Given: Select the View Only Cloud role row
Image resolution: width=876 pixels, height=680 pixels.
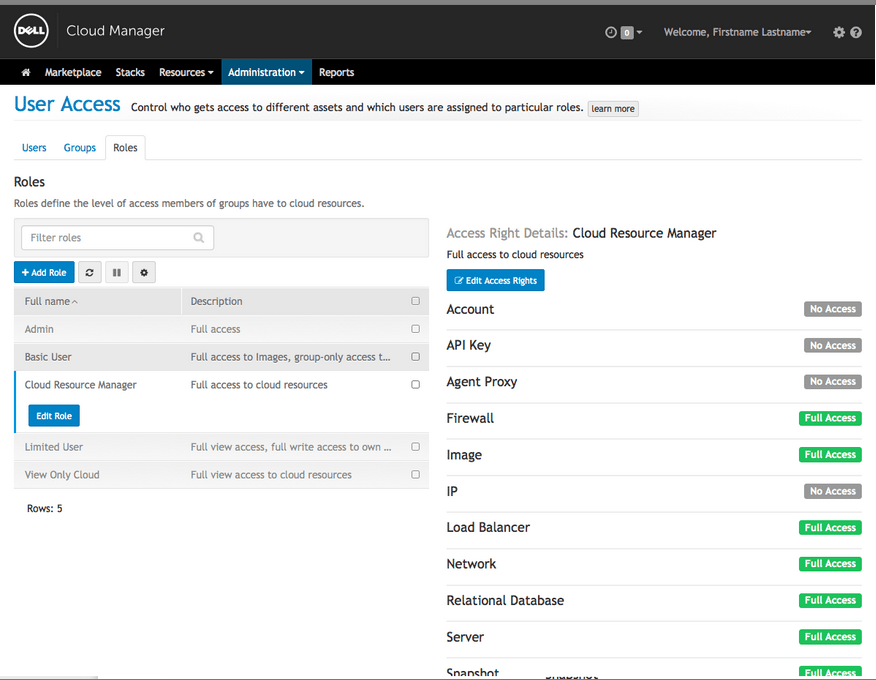Looking at the screenshot, I should 221,474.
